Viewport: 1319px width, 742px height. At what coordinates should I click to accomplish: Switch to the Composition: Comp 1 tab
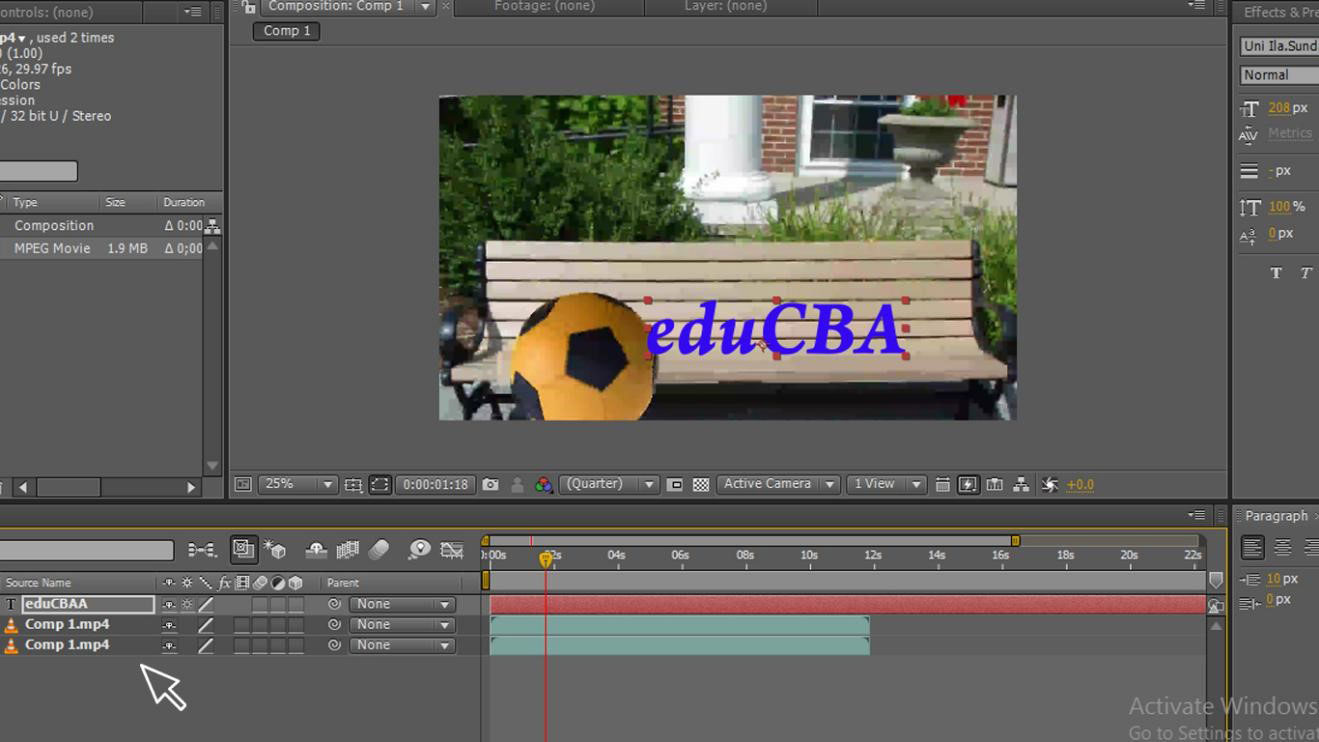[x=336, y=6]
